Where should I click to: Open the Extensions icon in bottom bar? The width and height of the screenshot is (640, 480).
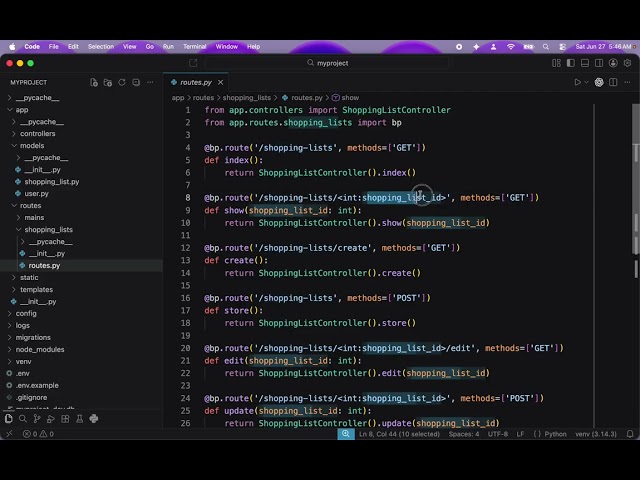pyautogui.click(x=65, y=418)
